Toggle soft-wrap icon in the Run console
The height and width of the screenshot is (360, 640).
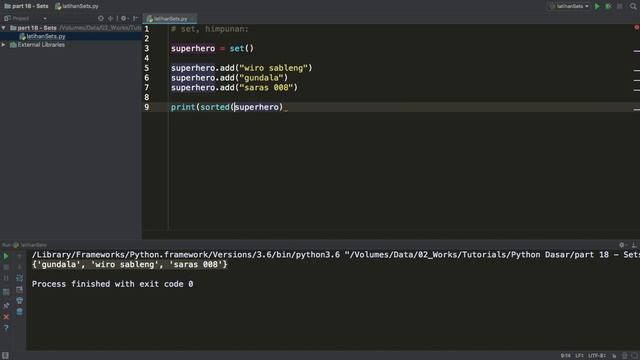[x=19, y=278]
